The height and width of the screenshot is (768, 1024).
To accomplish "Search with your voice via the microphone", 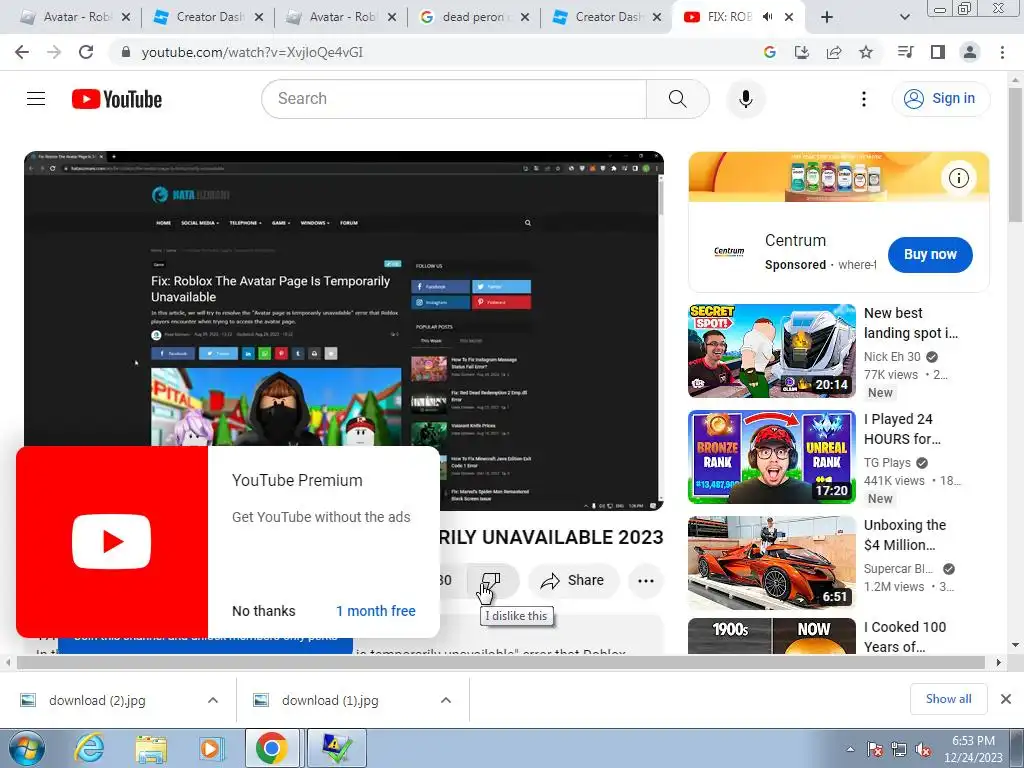I will (746, 99).
